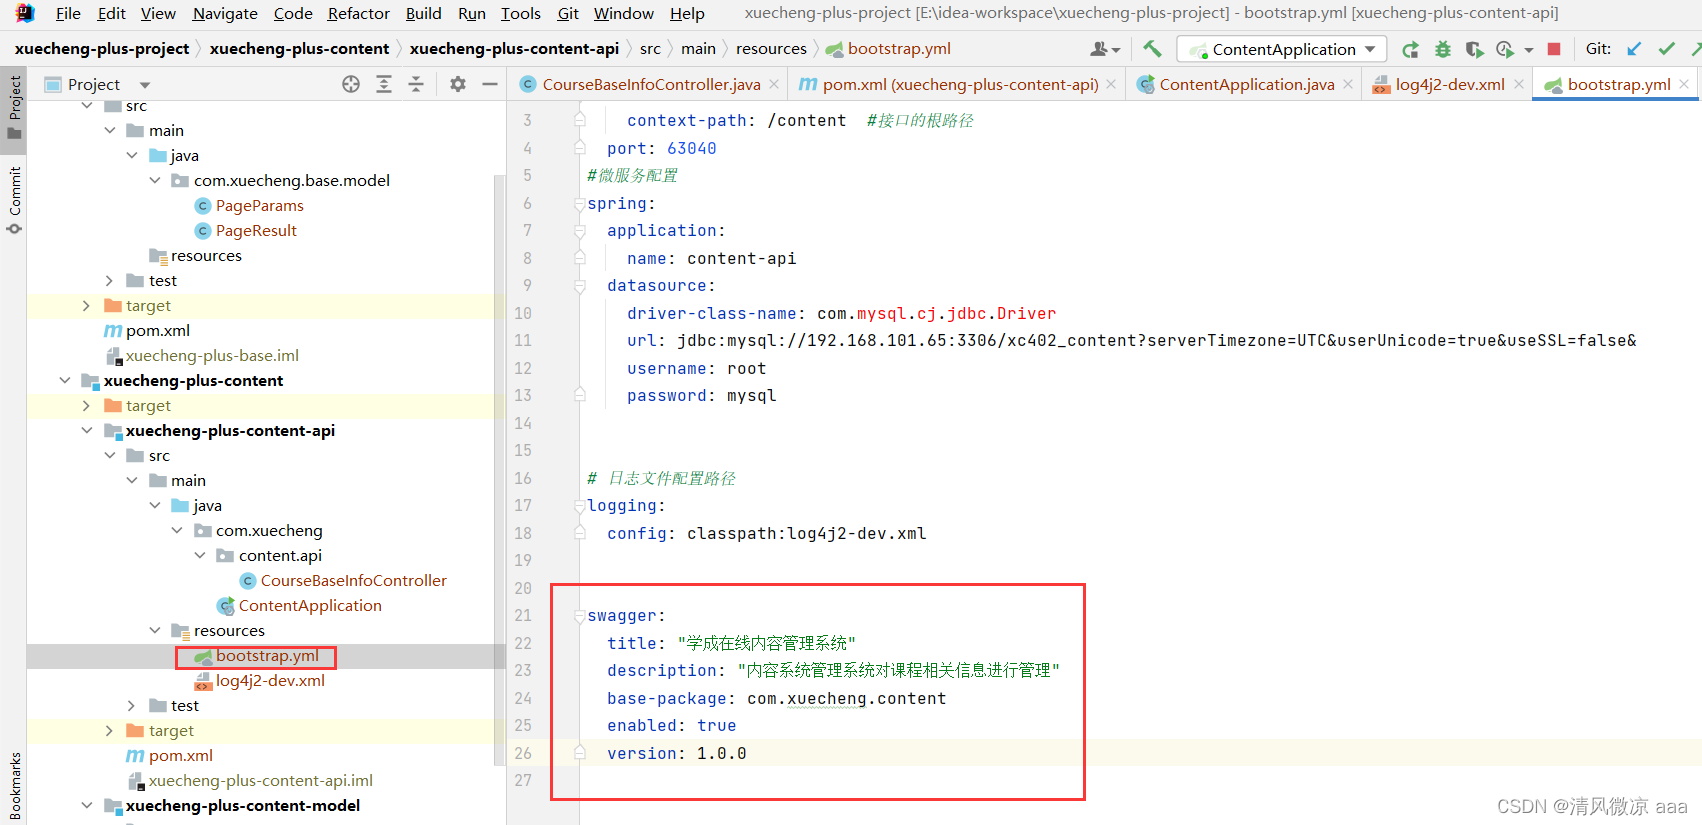Viewport: 1702px width, 825px height.
Task: Select log4j2-dev.xml in project tree
Action: click(x=270, y=681)
